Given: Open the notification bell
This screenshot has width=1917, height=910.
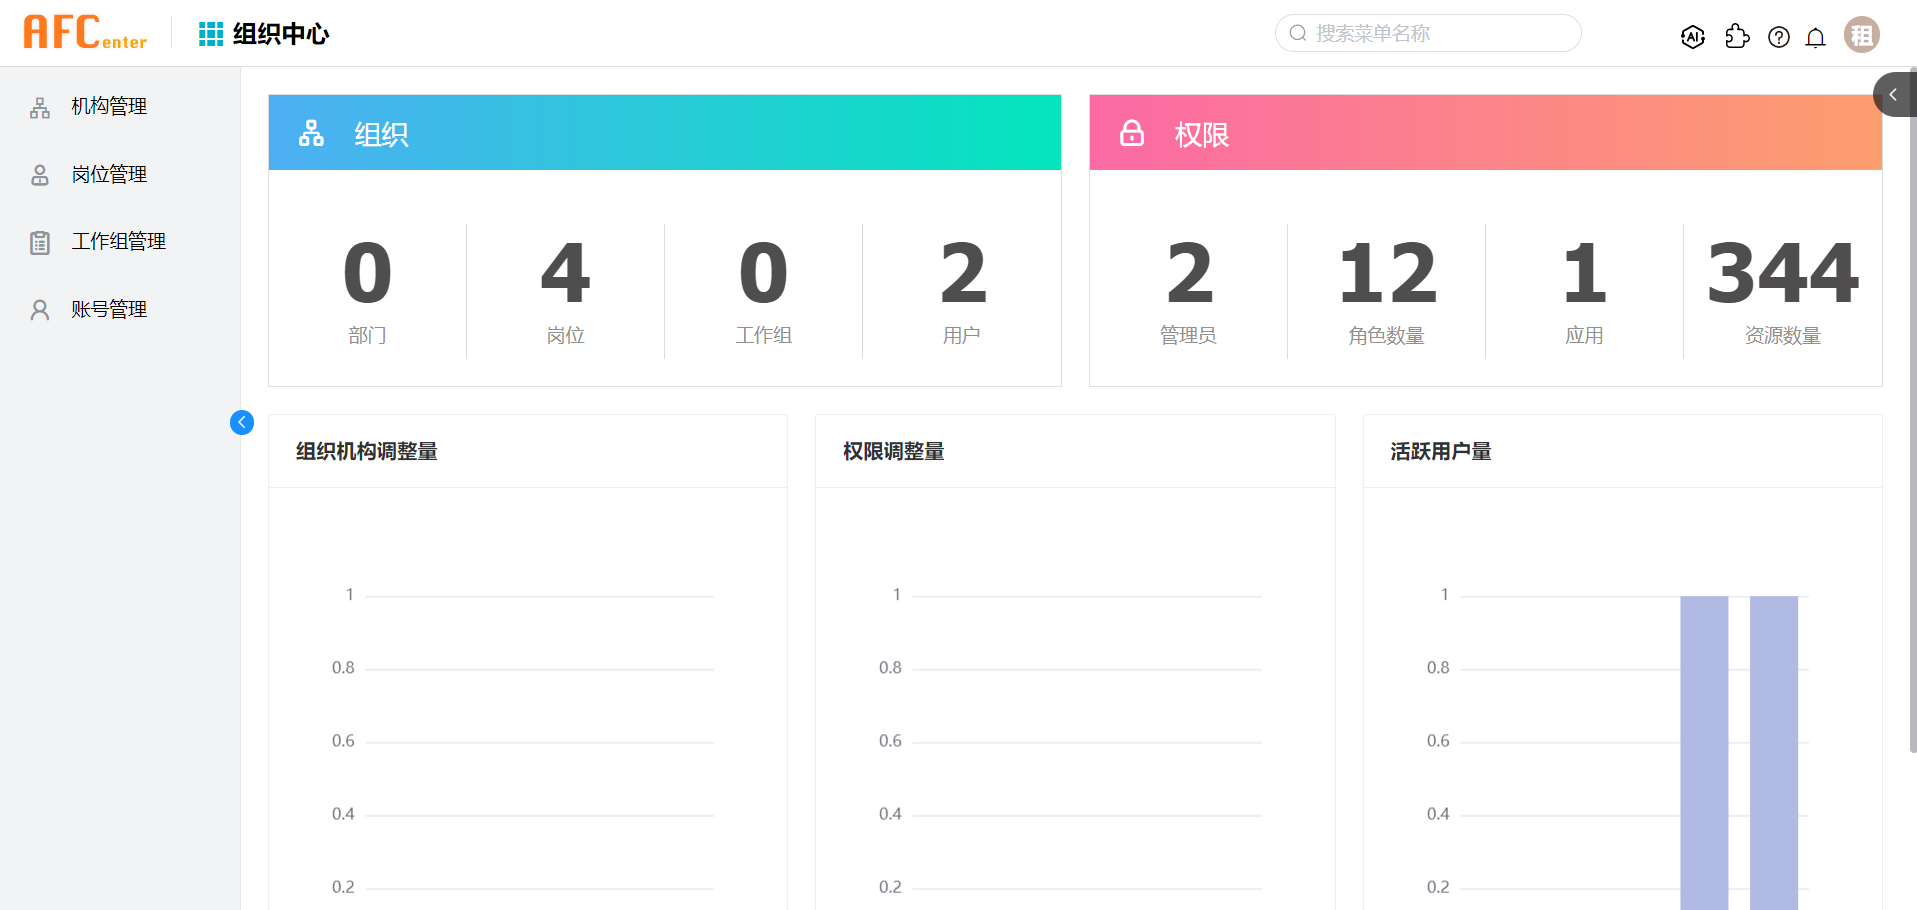Looking at the screenshot, I should point(1816,37).
